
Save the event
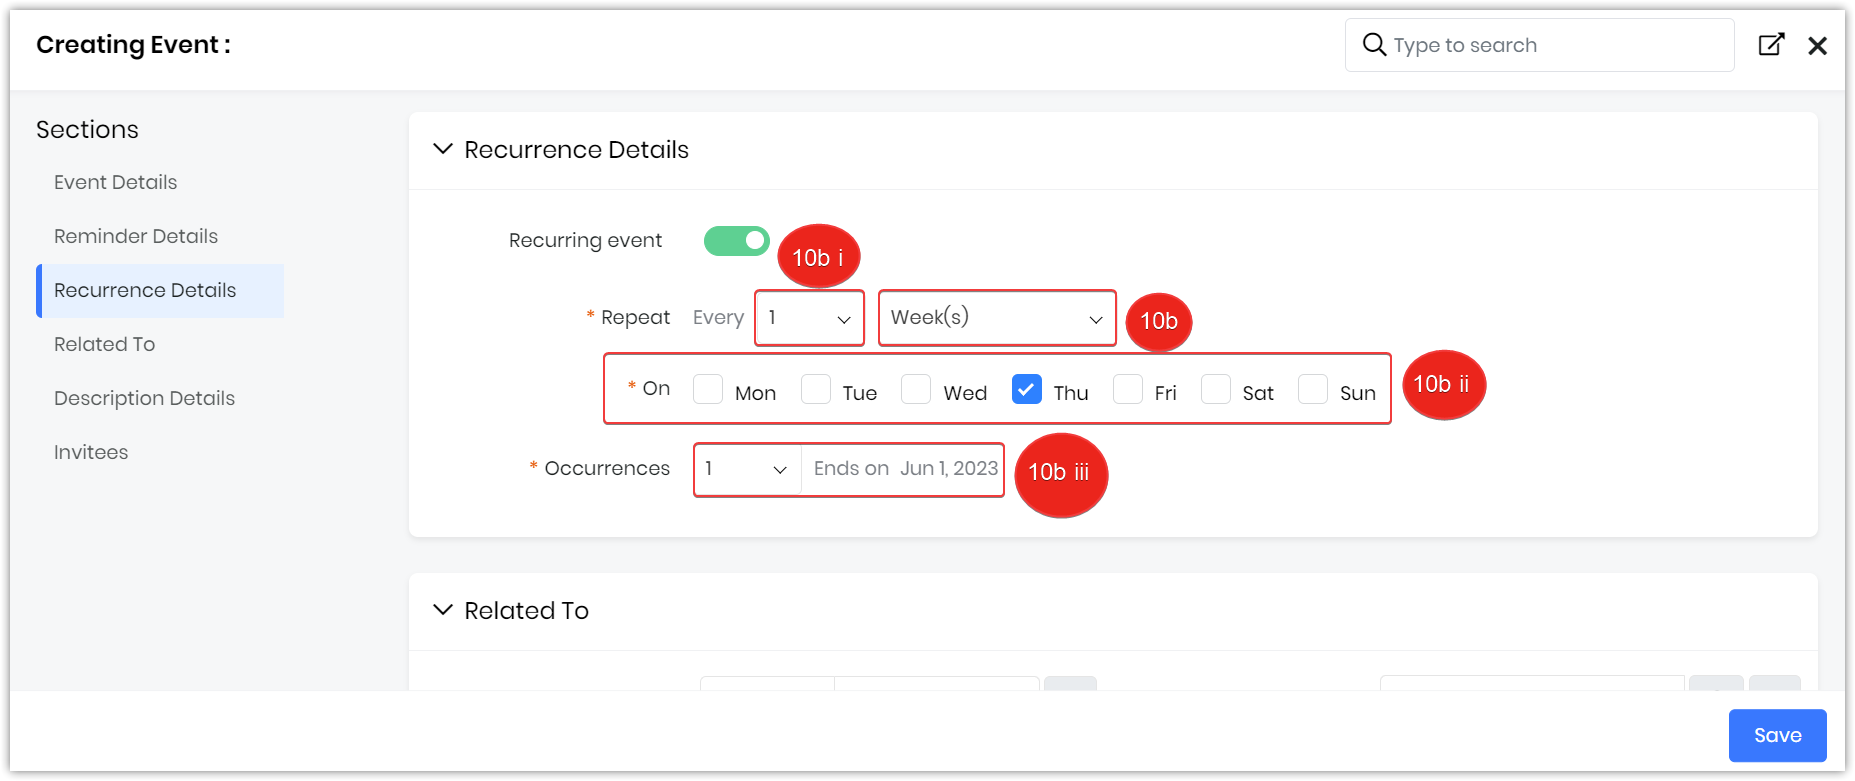pyautogui.click(x=1777, y=735)
